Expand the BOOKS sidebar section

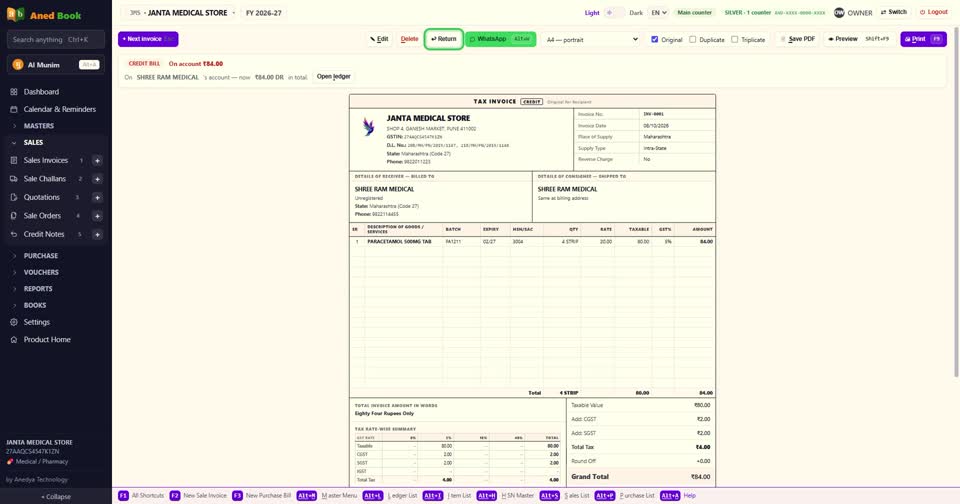35,305
